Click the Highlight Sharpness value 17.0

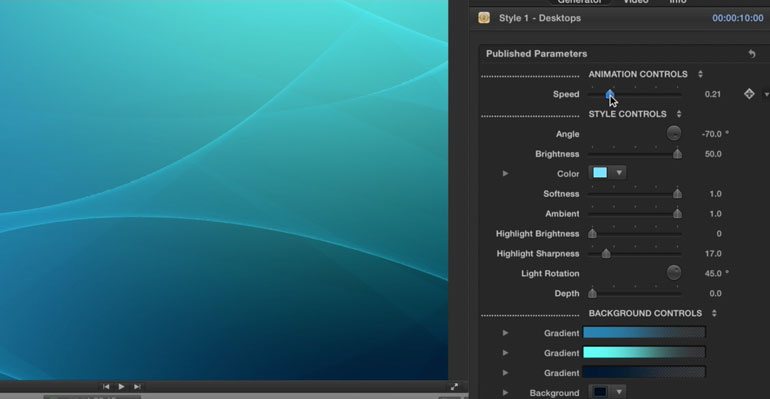click(x=713, y=254)
